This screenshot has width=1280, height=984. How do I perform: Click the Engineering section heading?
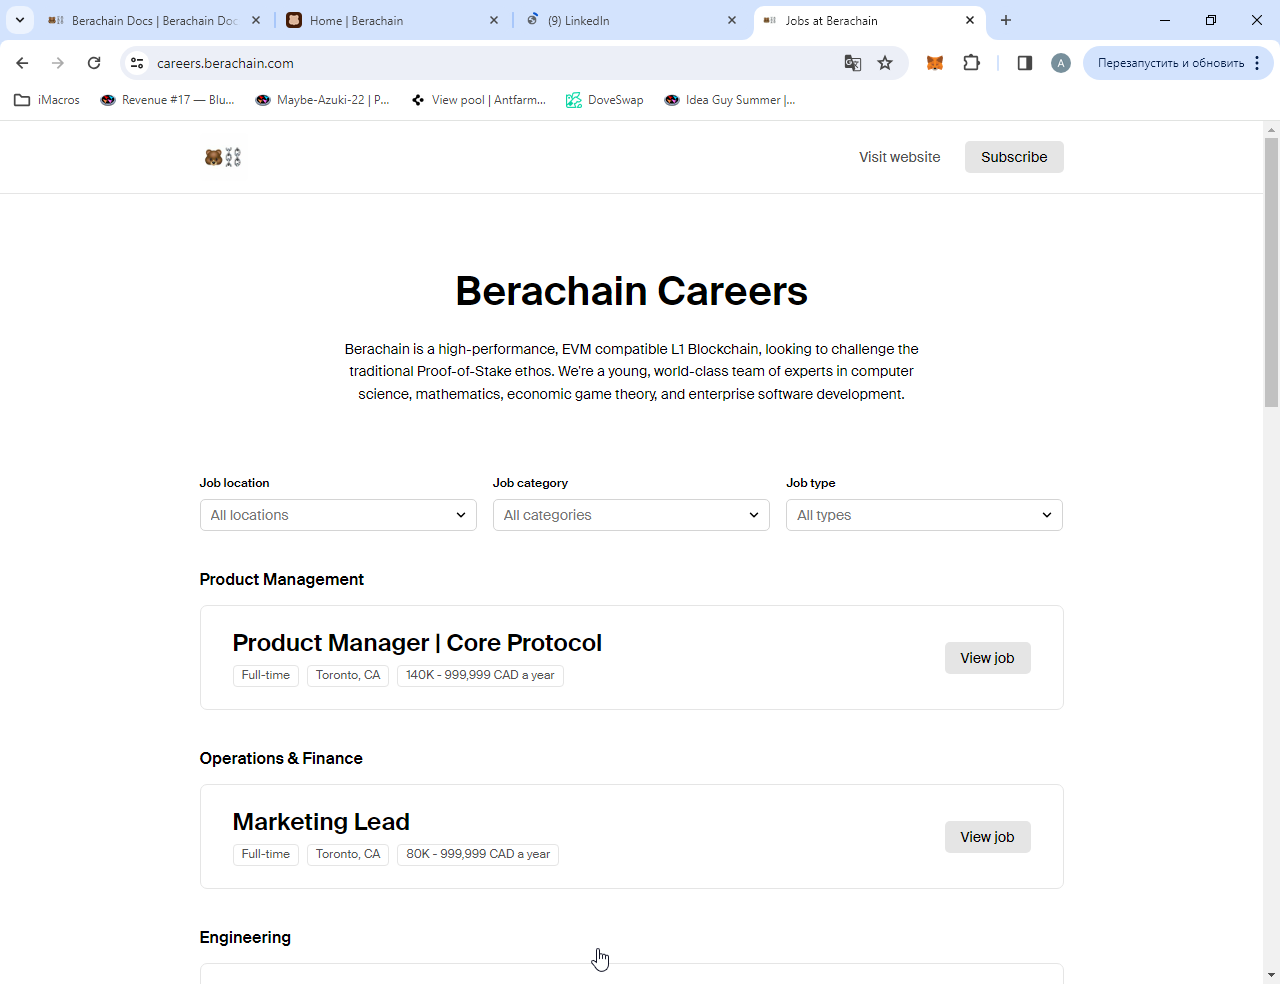[x=245, y=937]
